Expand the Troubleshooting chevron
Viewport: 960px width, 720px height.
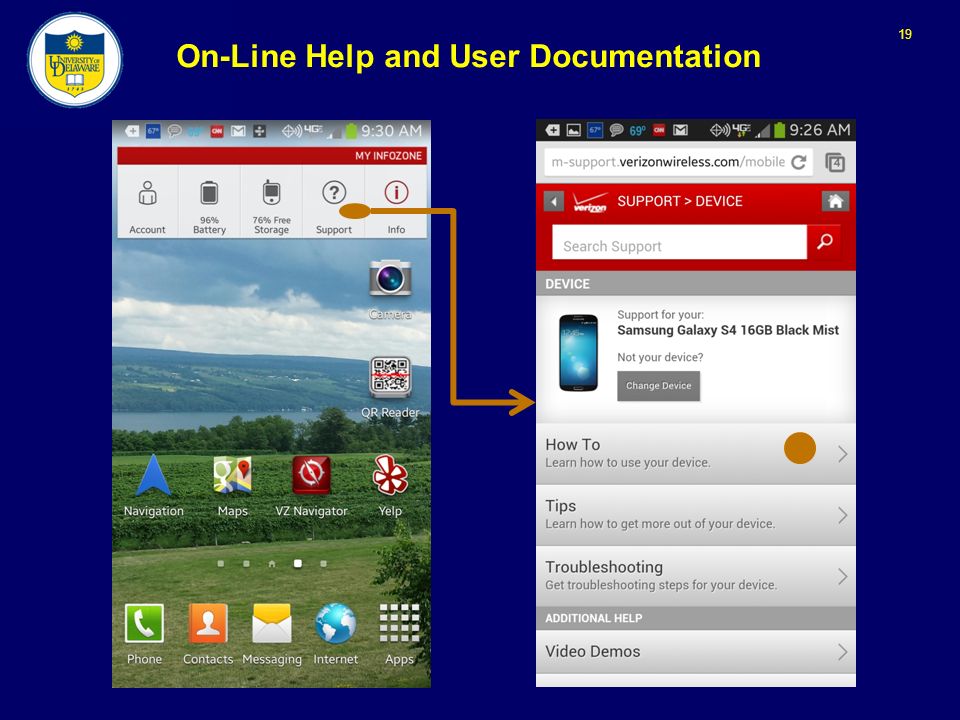pyautogui.click(x=842, y=577)
